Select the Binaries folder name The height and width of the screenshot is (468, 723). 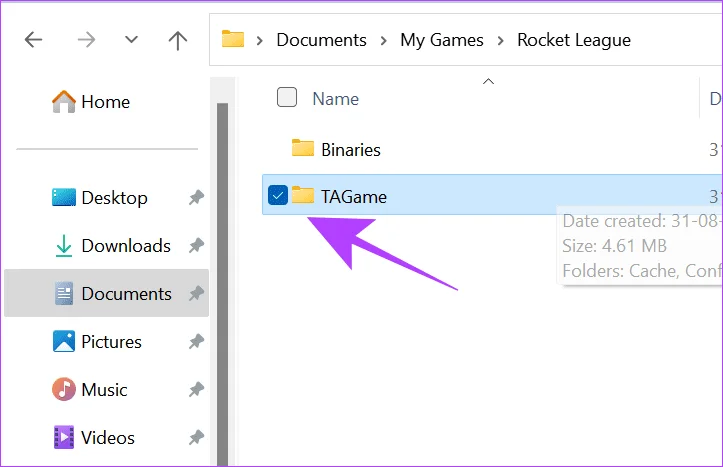click(x=350, y=150)
